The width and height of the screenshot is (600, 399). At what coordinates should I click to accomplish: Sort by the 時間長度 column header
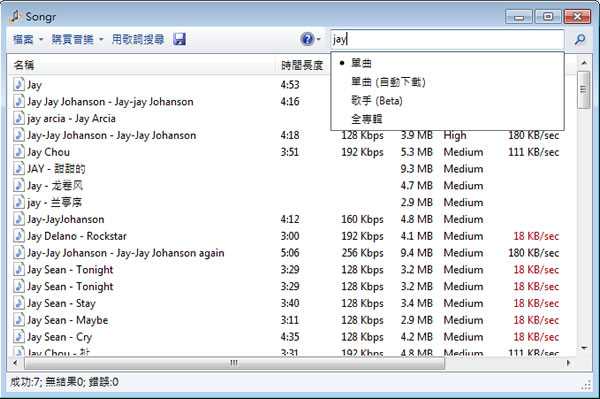[302, 65]
